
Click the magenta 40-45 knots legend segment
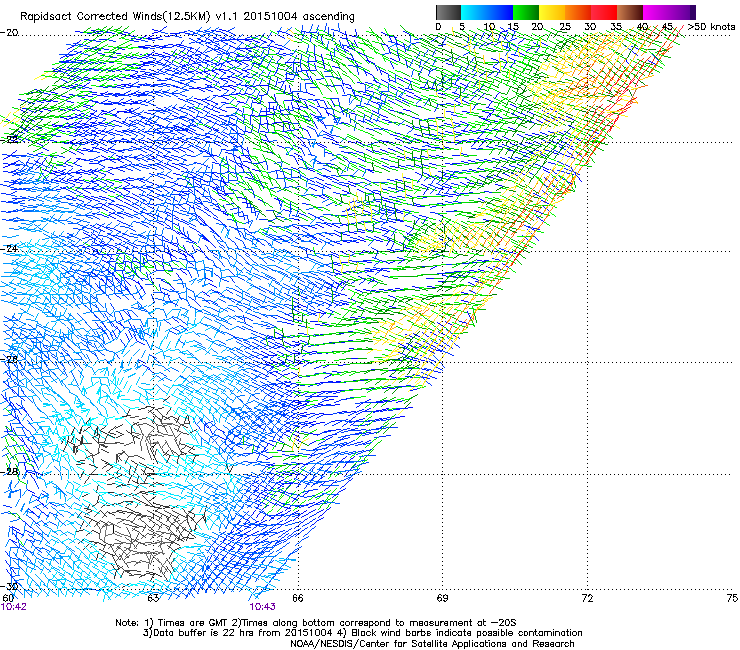[656, 12]
